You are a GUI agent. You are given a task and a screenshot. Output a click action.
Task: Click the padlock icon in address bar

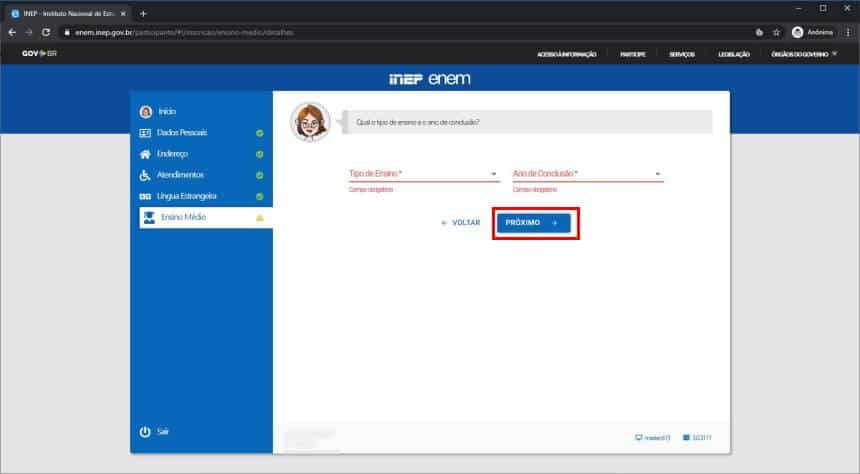coord(67,32)
